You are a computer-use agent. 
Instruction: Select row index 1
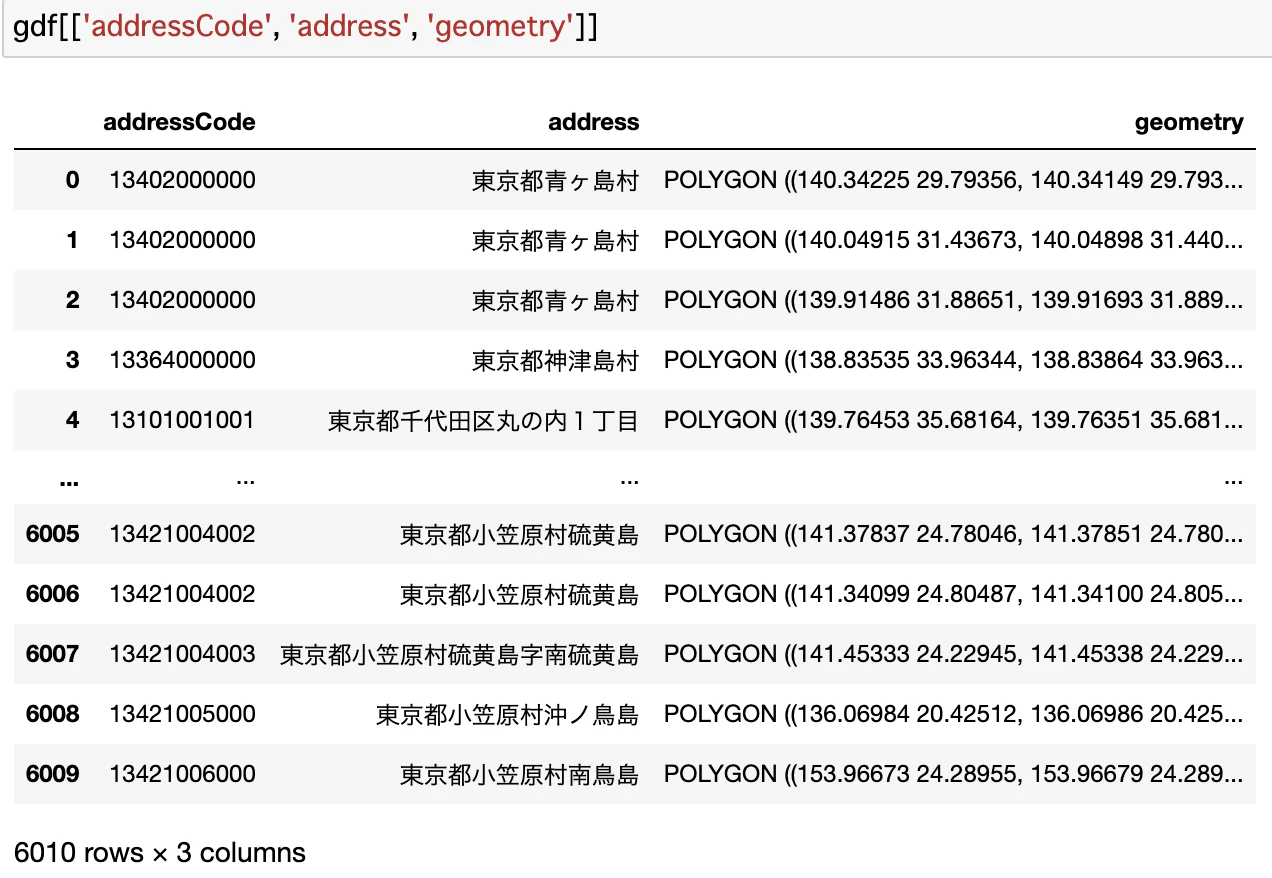(72, 240)
